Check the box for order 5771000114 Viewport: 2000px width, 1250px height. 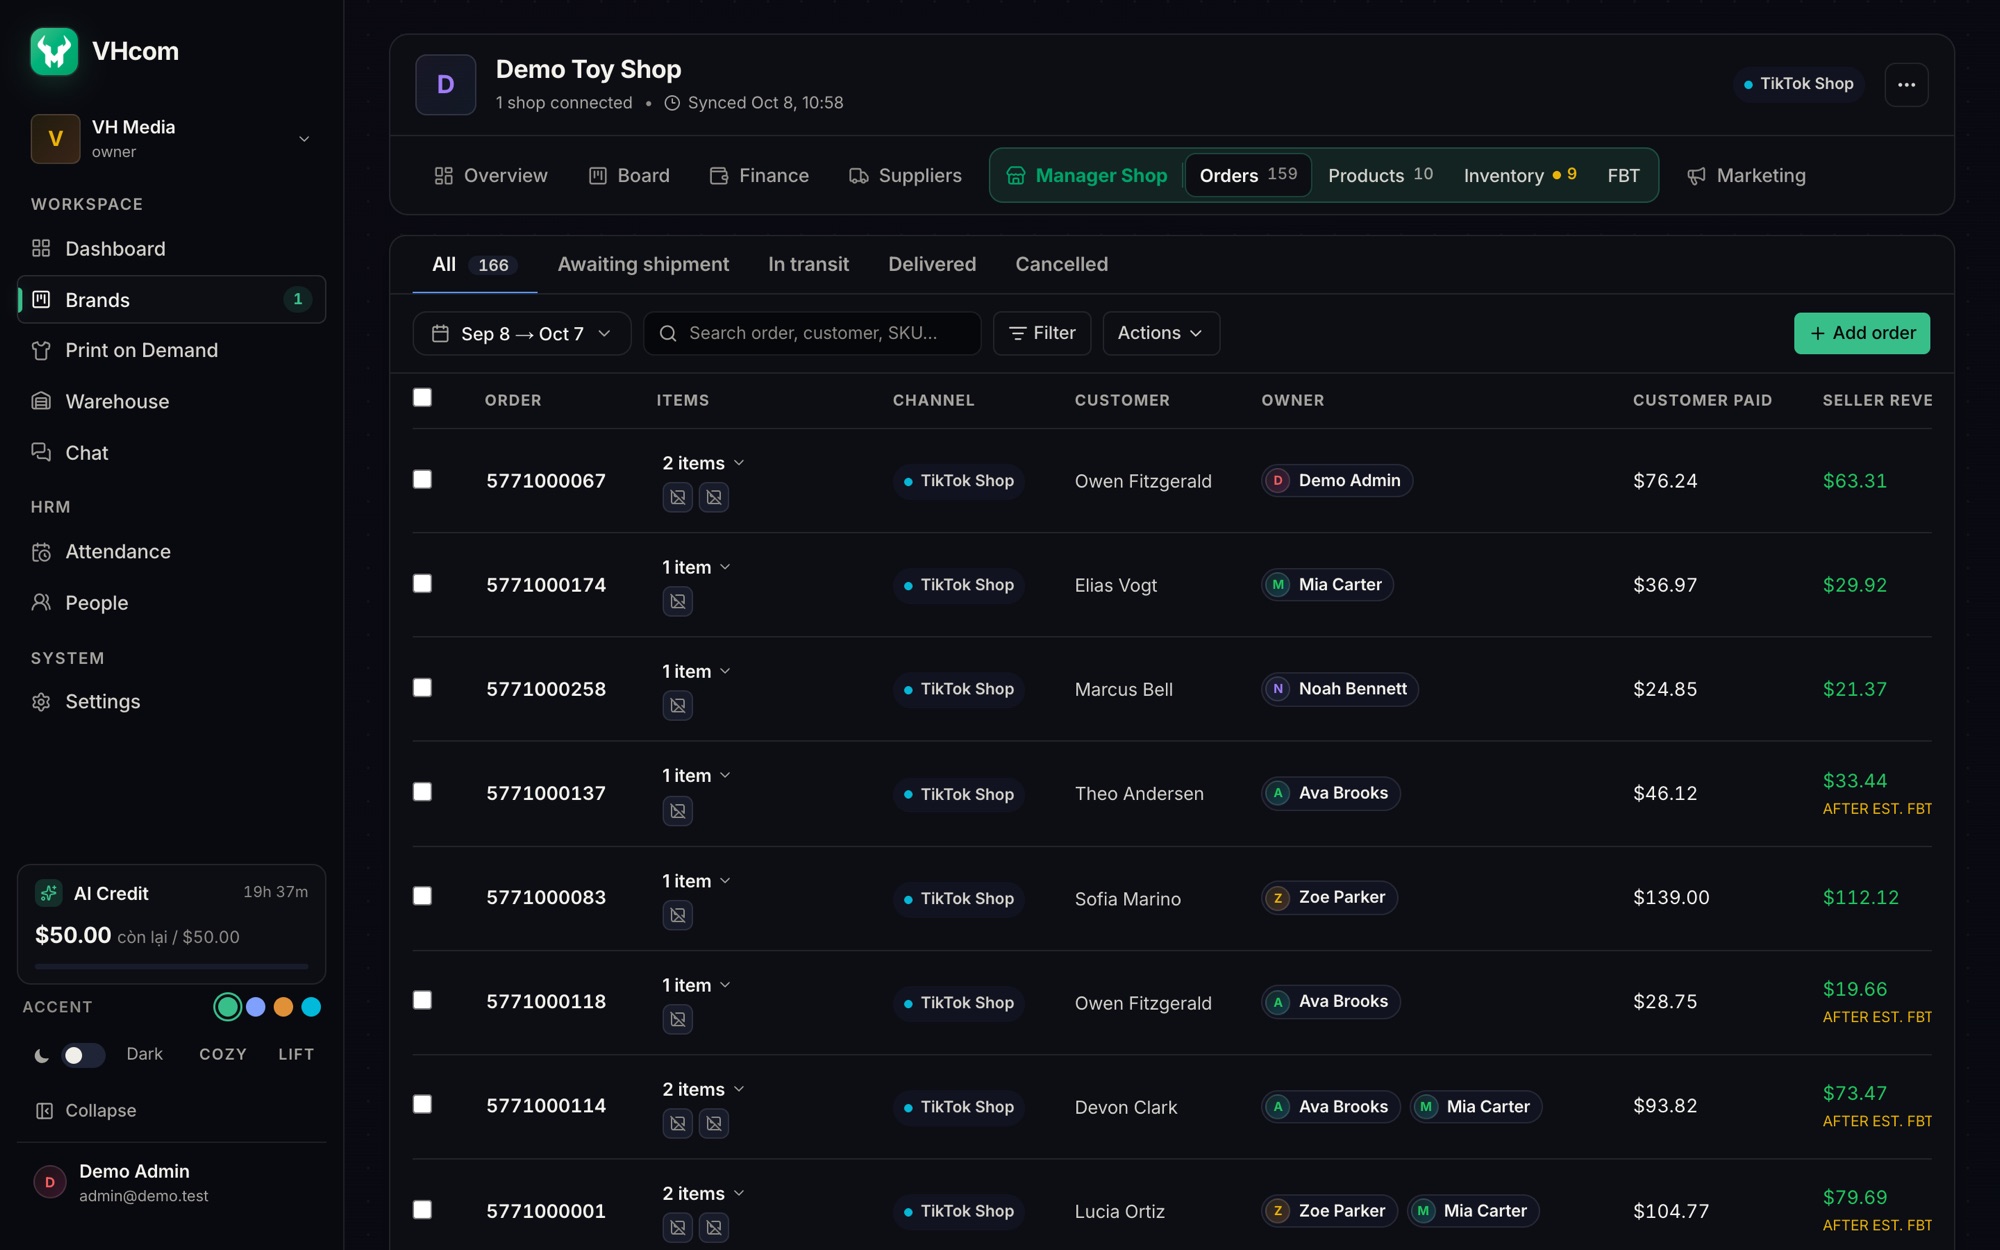(x=422, y=1104)
